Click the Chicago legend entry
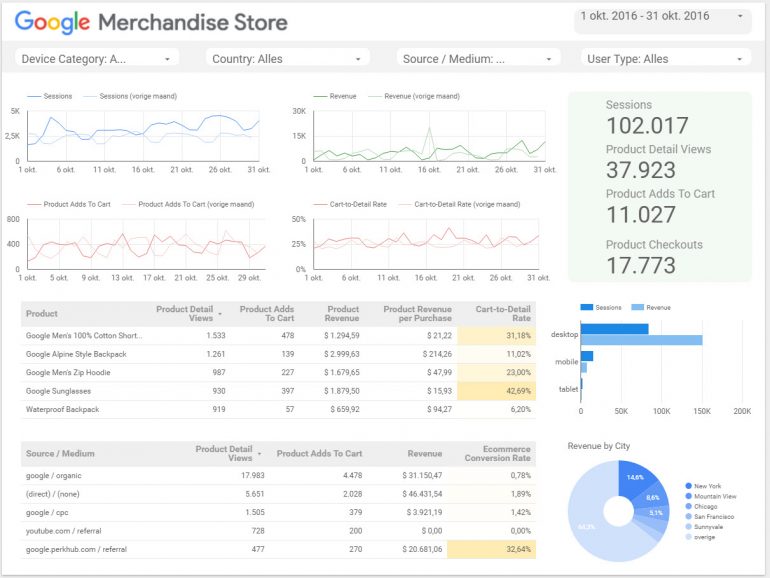 coord(701,506)
